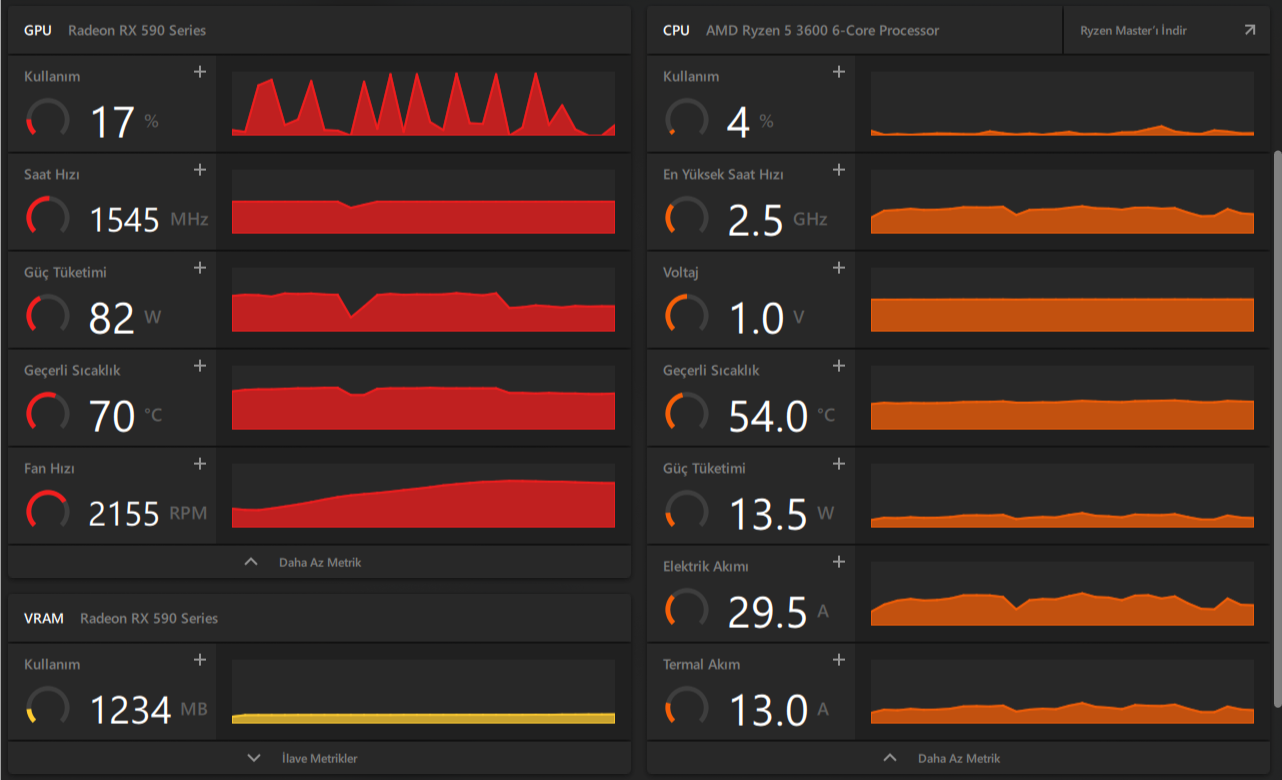Click the GPU fan speed RPM graph
Viewport: 1282px width, 780px height.
[423, 494]
